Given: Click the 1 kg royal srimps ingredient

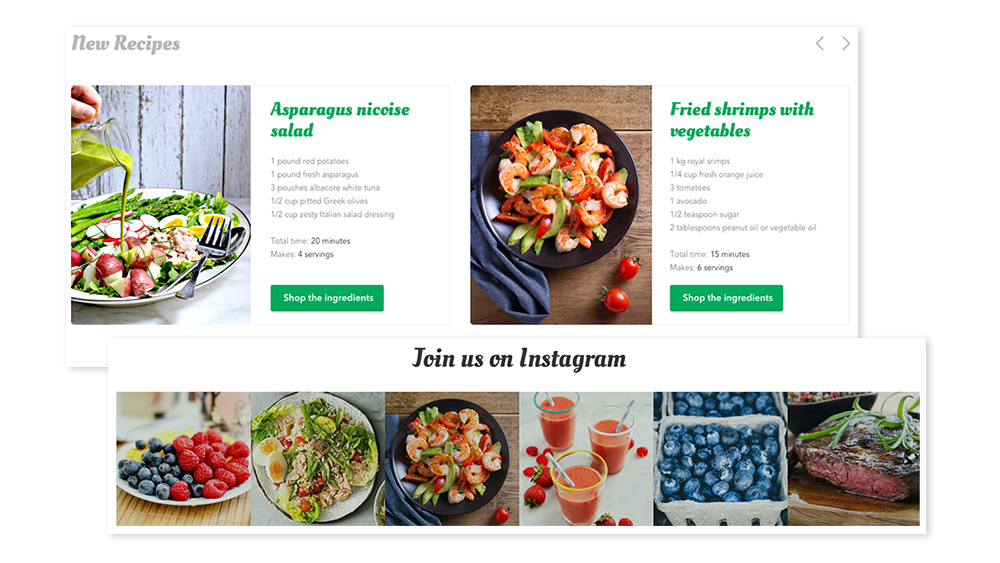Looking at the screenshot, I should (700, 161).
